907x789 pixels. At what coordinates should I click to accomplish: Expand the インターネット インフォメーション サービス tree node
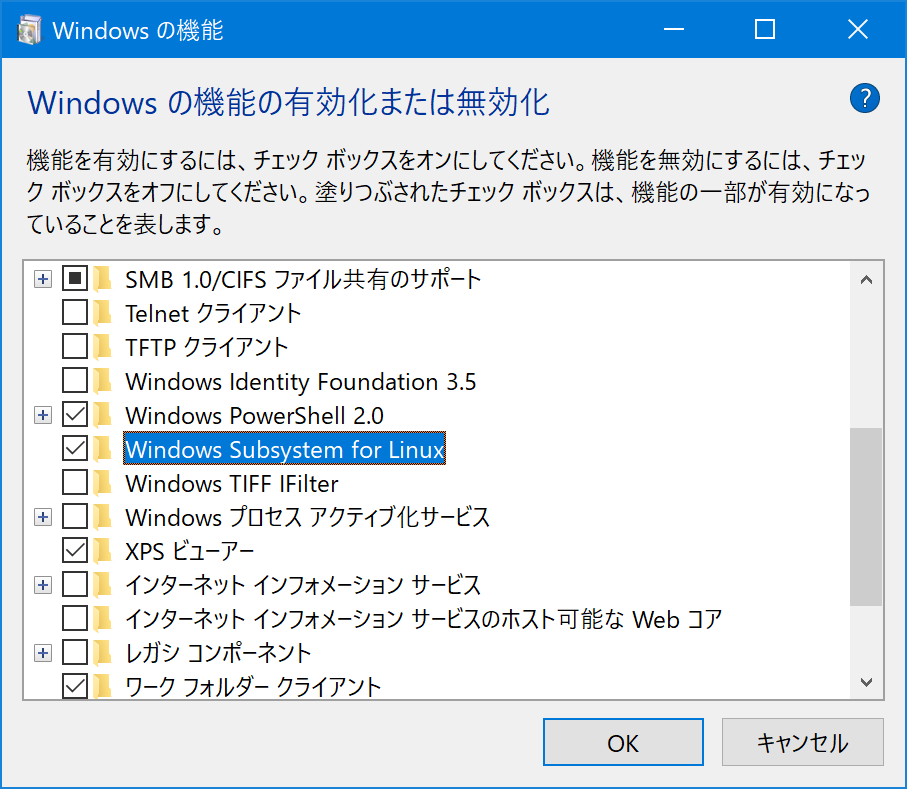pyautogui.click(x=42, y=585)
